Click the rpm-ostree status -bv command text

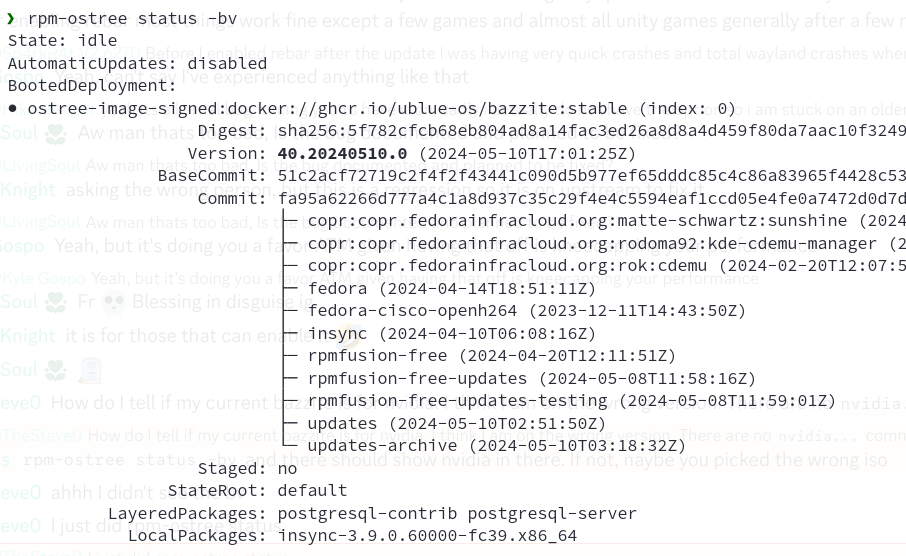tap(133, 18)
